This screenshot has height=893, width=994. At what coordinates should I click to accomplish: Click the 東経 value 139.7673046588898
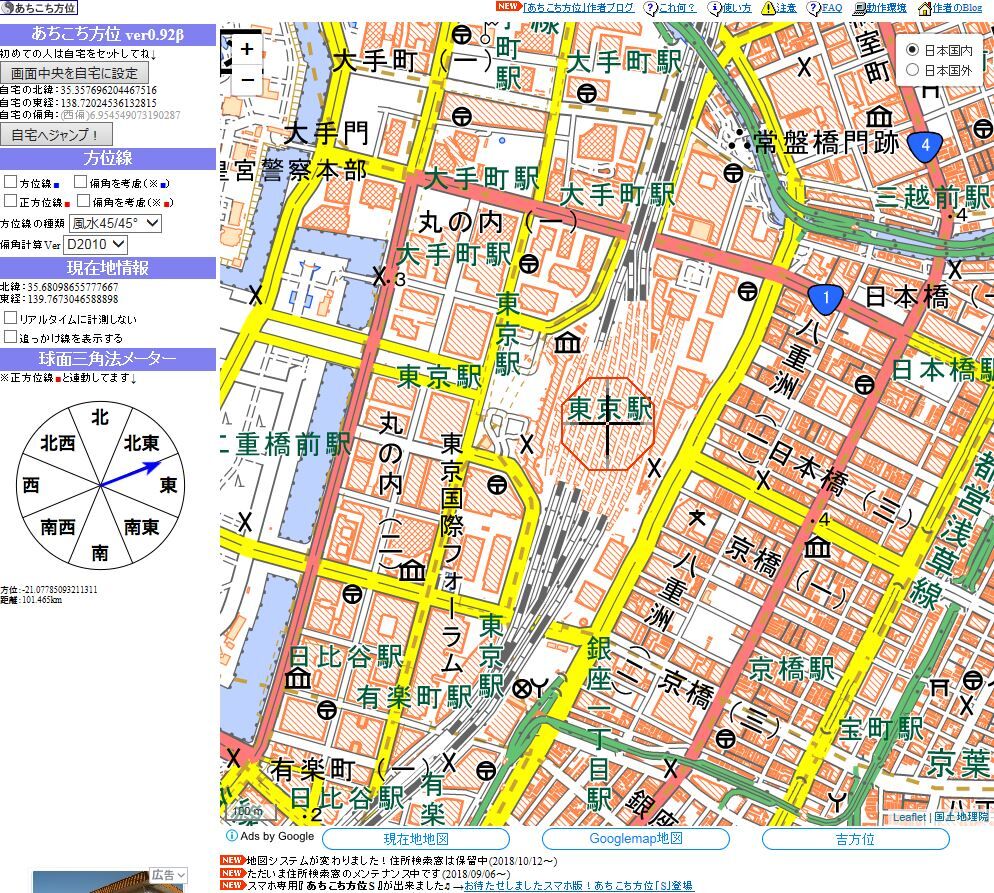click(73, 299)
